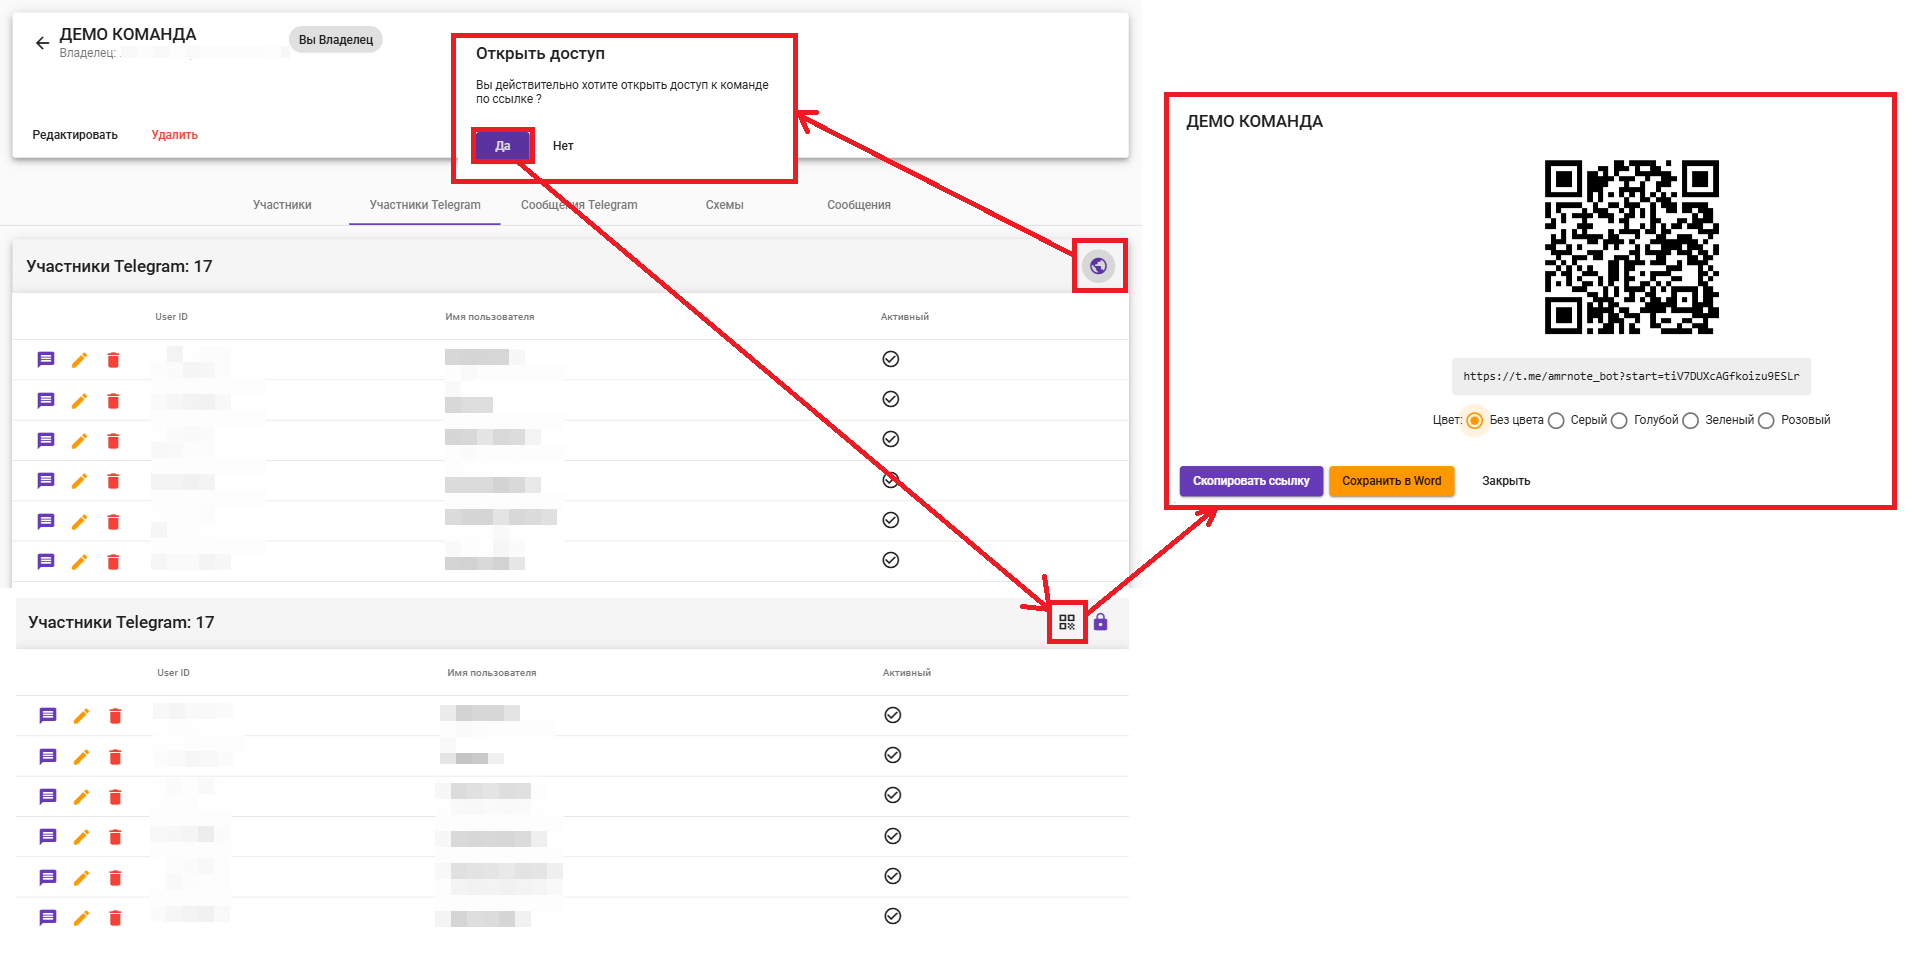Click Редактировать to edit the team

click(x=75, y=135)
